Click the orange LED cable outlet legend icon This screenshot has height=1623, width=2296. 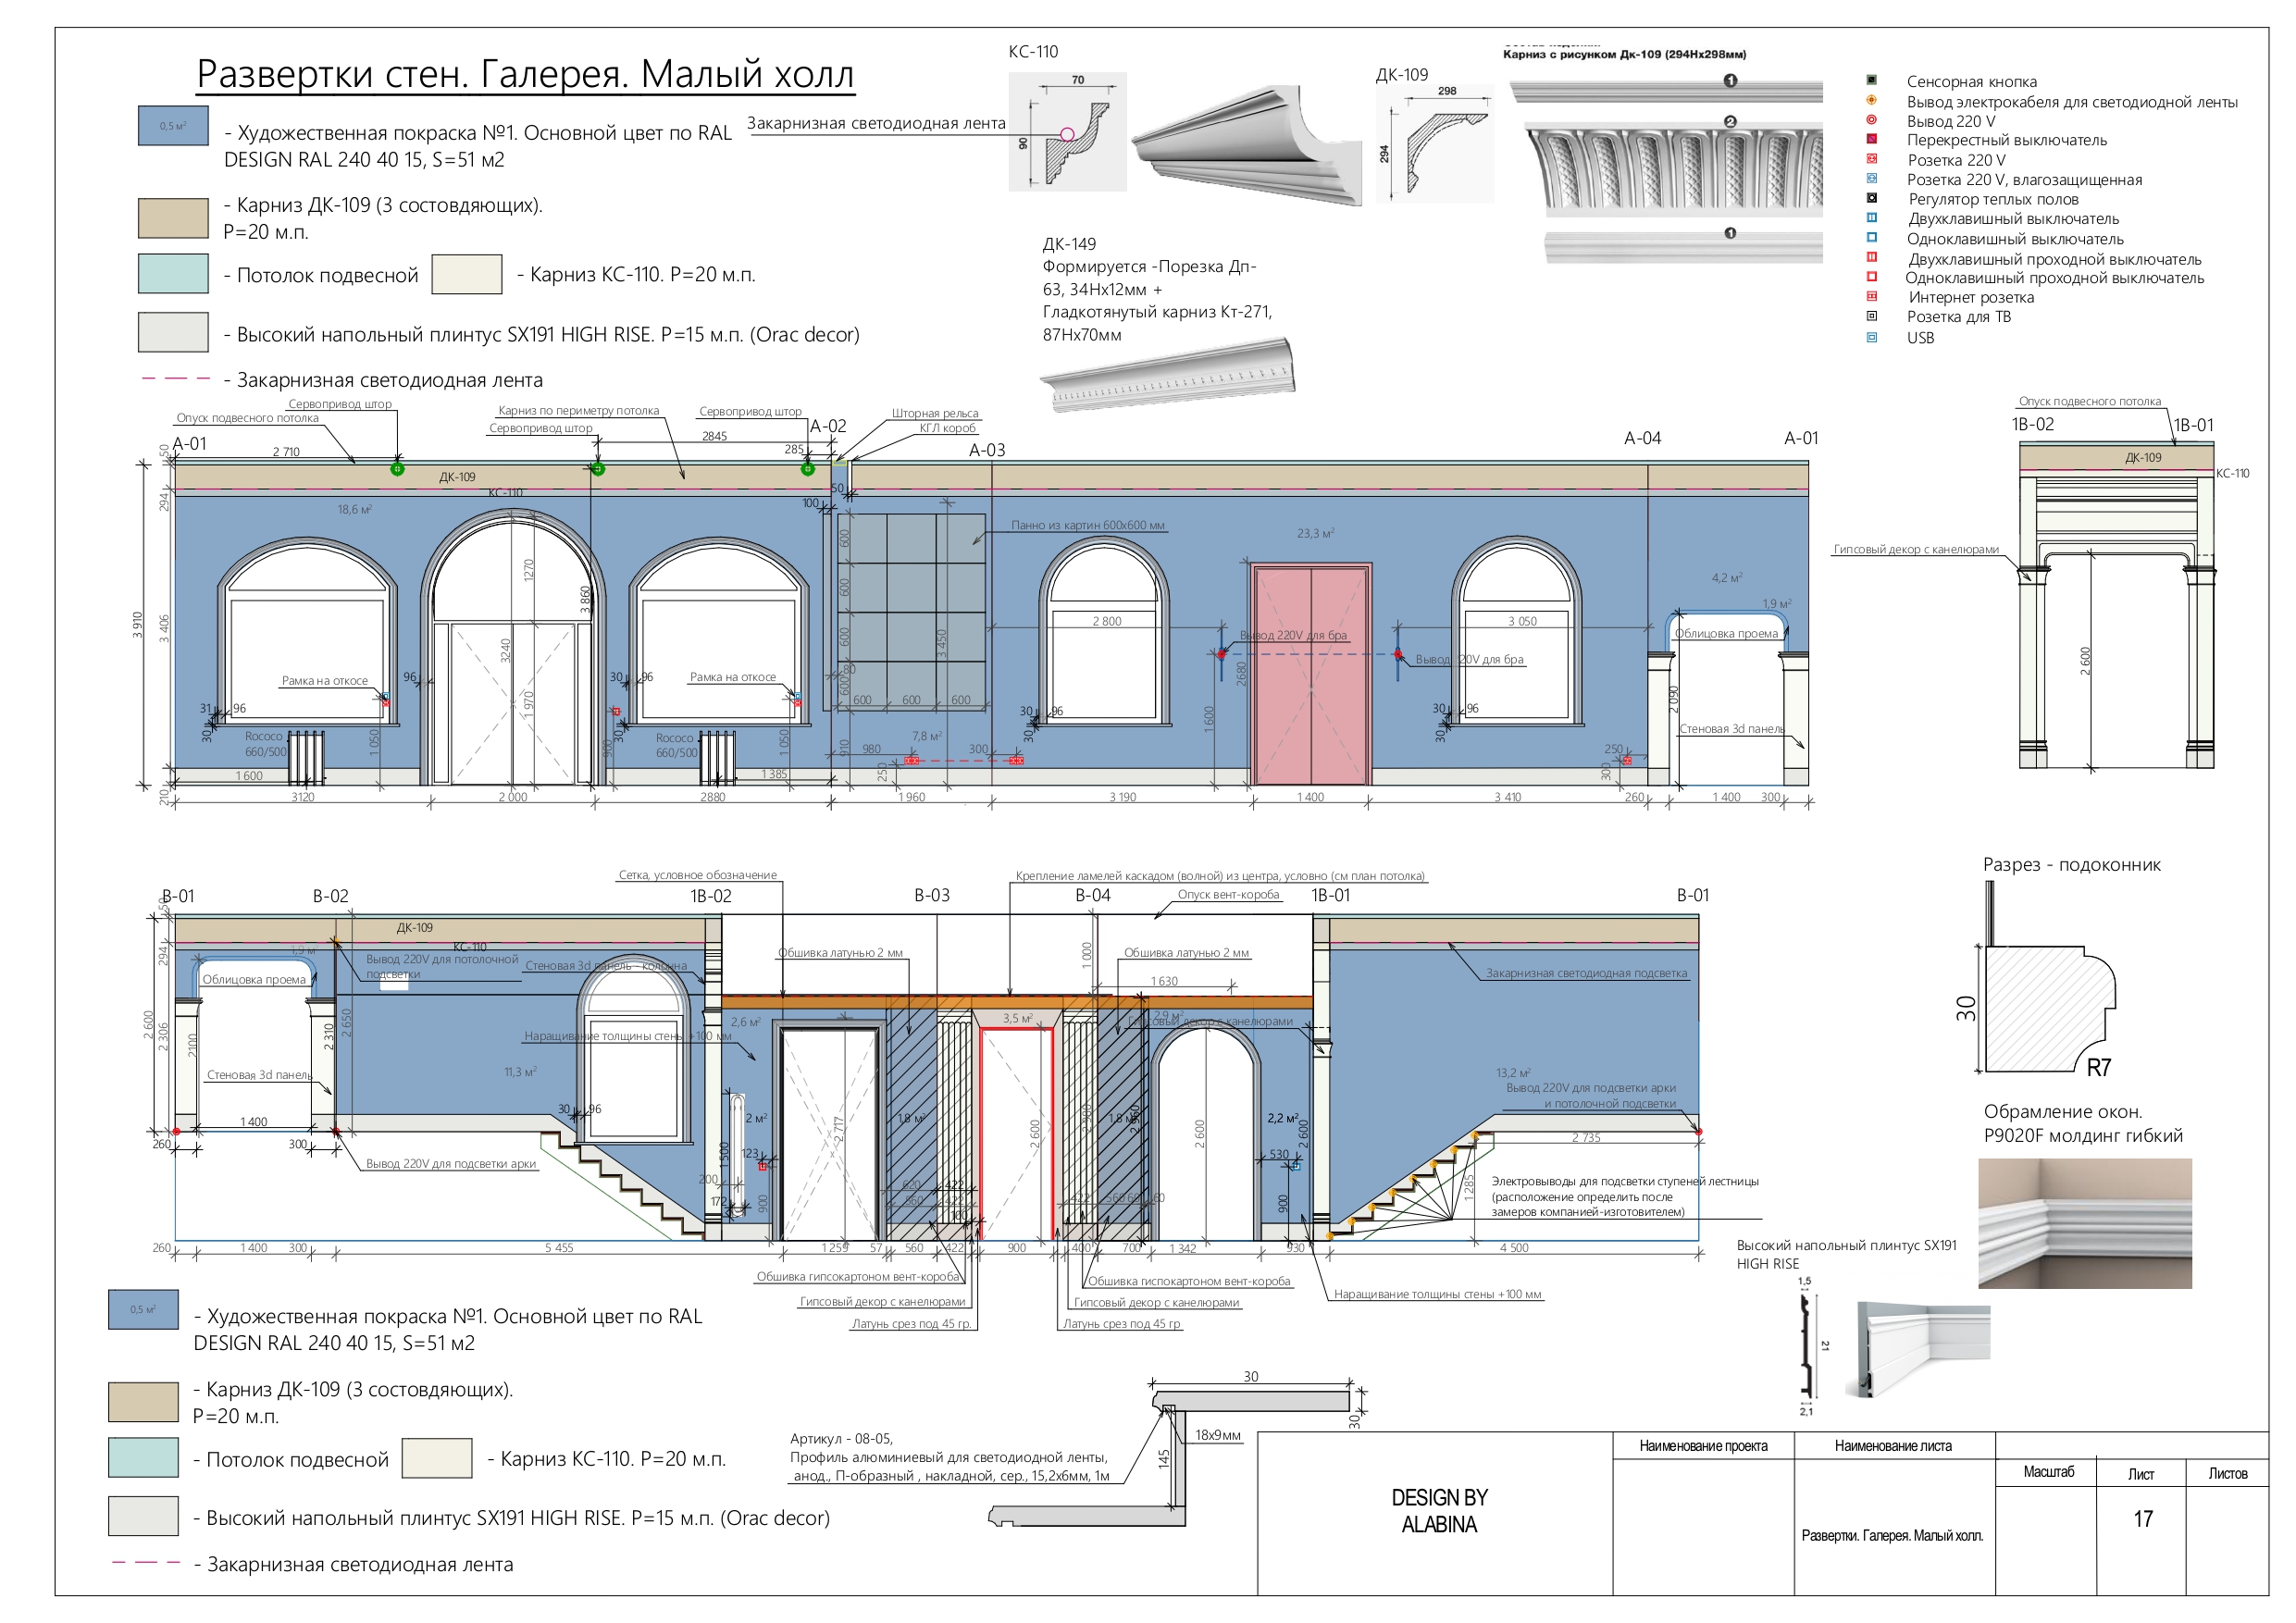pos(1871,100)
